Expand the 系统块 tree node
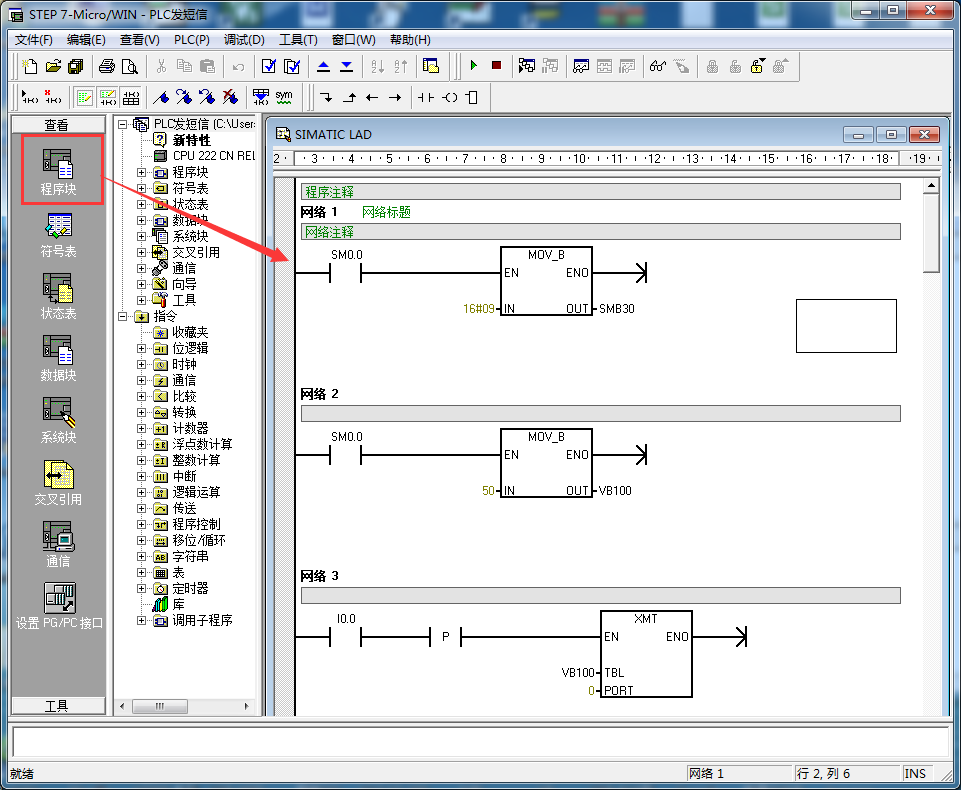 pyautogui.click(x=142, y=236)
